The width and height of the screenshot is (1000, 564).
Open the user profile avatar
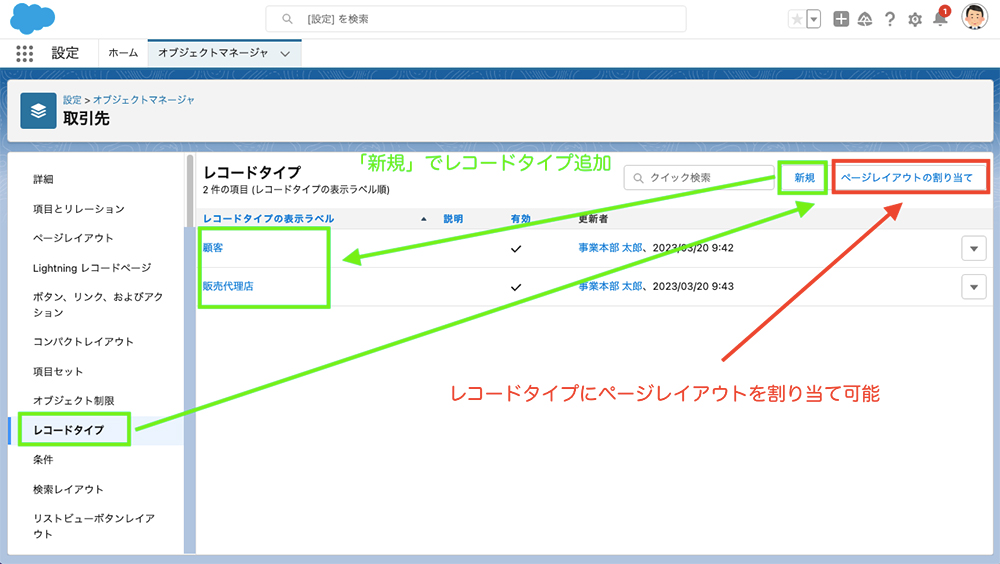tap(974, 17)
